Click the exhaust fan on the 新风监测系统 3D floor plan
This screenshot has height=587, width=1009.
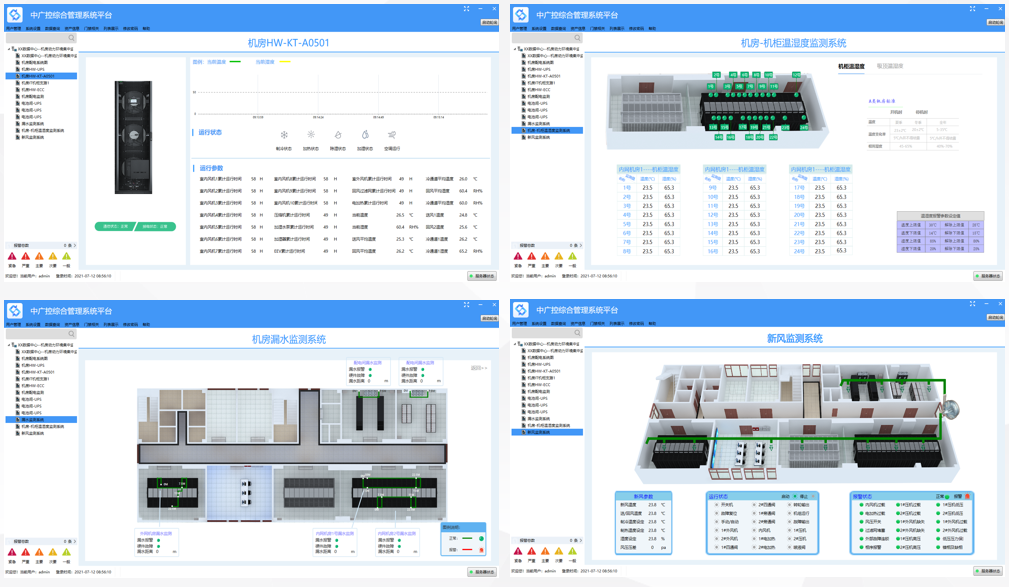[x=950, y=409]
